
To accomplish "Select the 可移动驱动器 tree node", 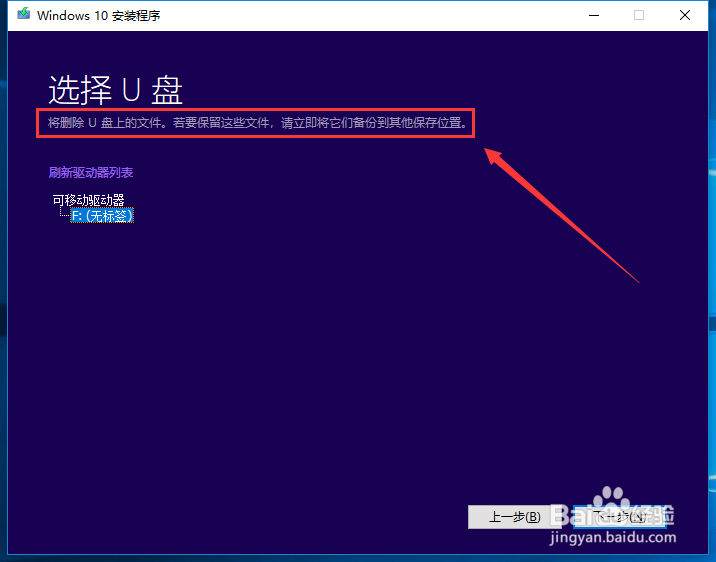I will point(89,200).
